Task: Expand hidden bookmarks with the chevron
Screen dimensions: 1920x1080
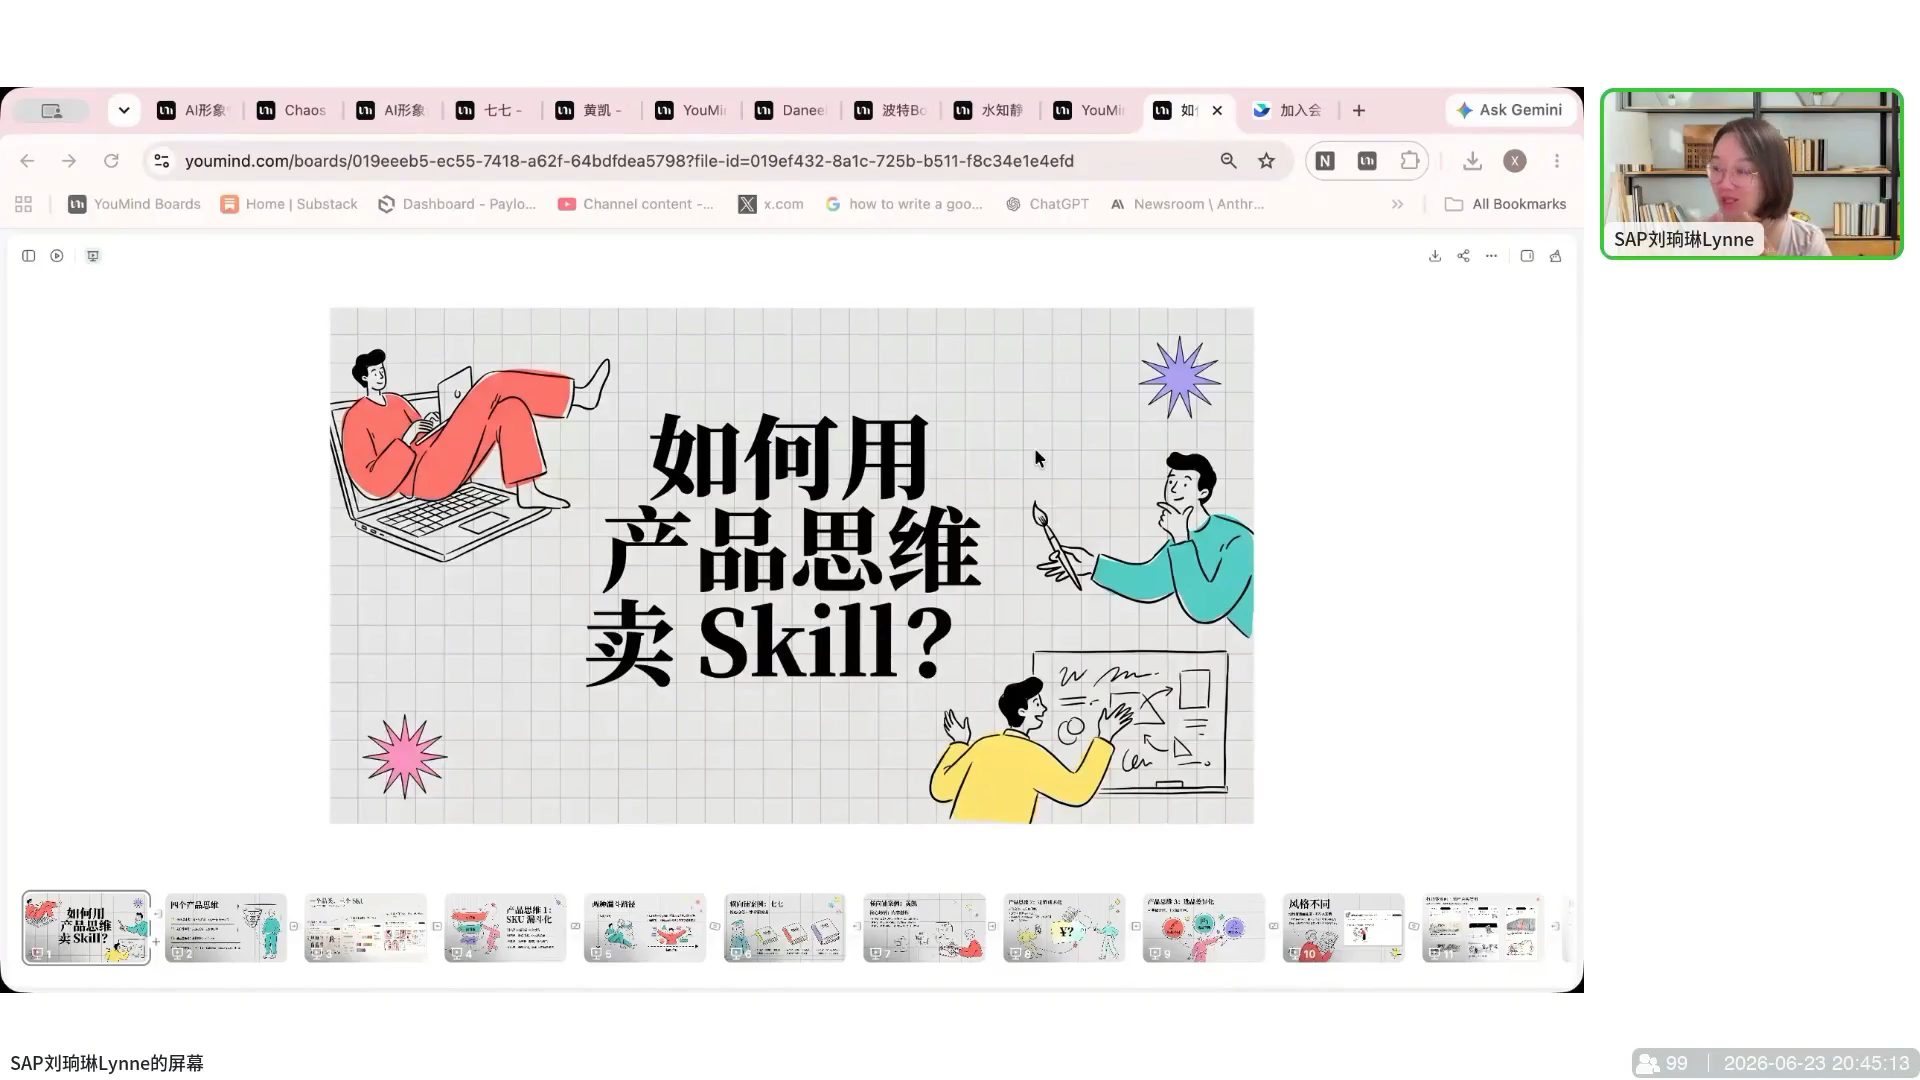Action: tap(1397, 204)
